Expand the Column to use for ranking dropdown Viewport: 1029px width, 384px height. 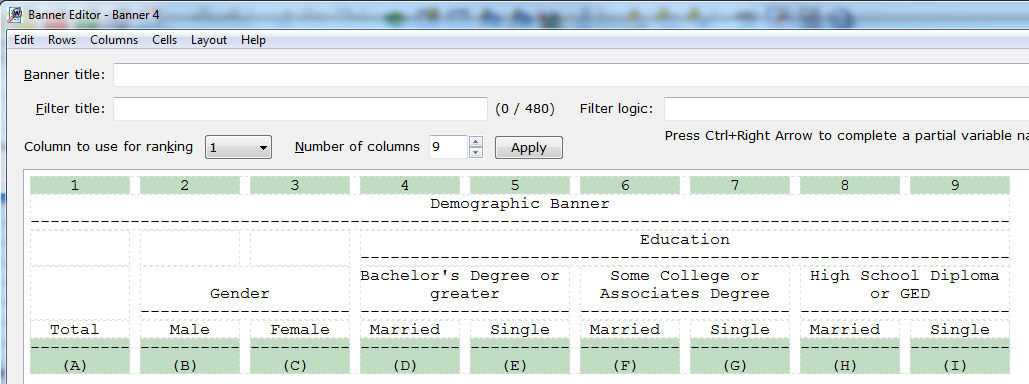(238, 148)
